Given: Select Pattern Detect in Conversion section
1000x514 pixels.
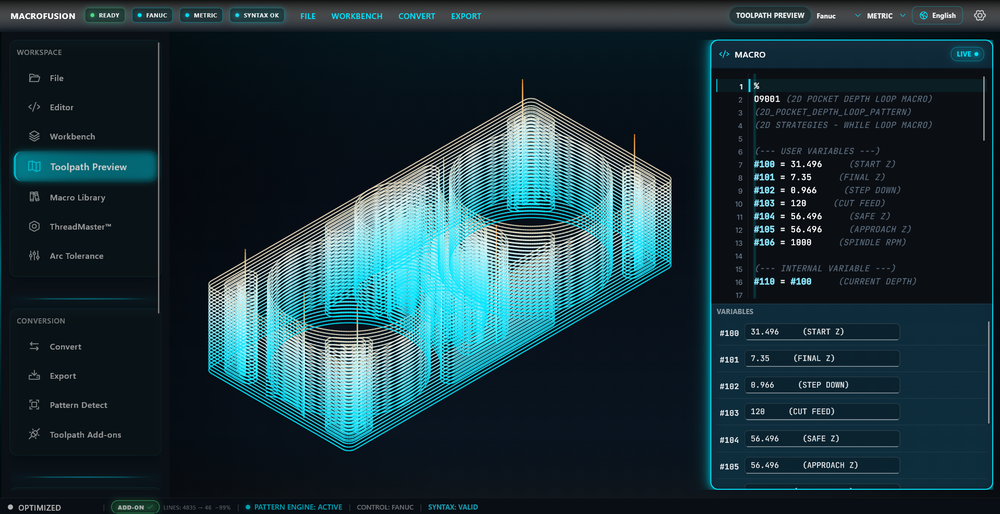Looking at the screenshot, I should [x=83, y=405].
